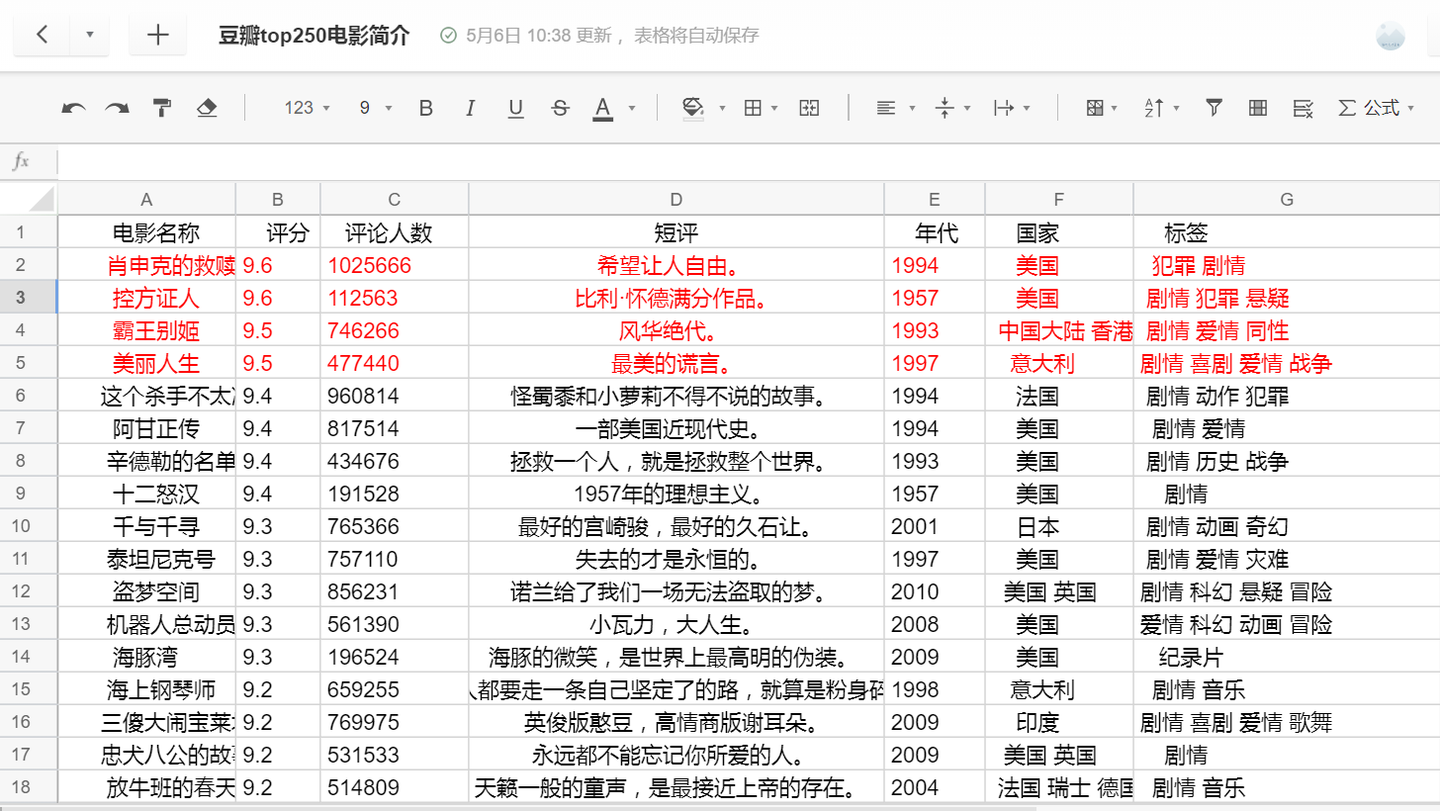Screen dimensions: 1440x811
Task: Click the plus new document button
Action: click(x=158, y=35)
